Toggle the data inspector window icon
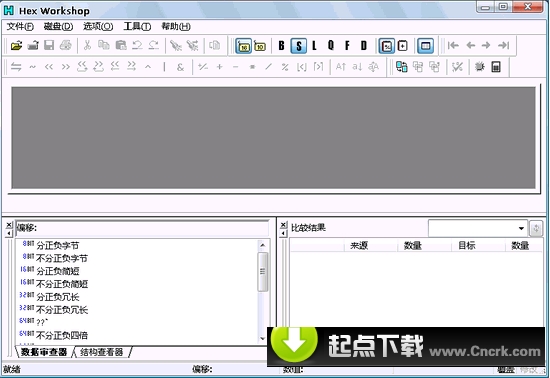 425,46
